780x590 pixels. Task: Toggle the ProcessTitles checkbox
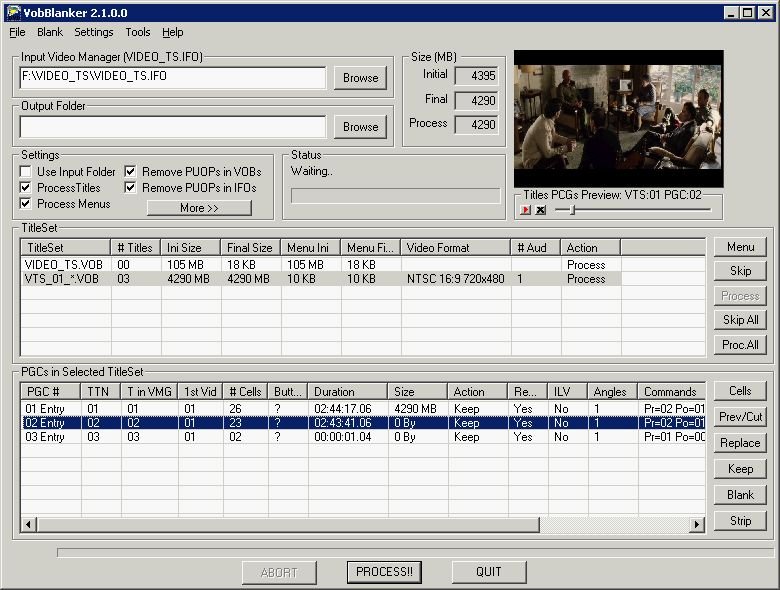tap(27, 188)
